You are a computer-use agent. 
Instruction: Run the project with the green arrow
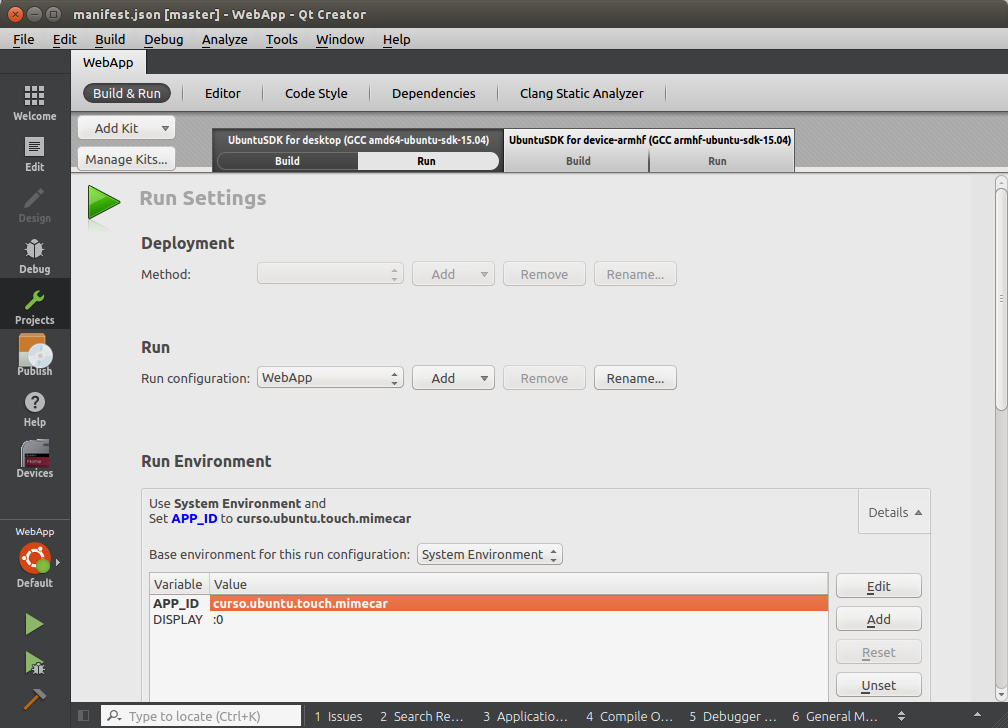(34, 624)
